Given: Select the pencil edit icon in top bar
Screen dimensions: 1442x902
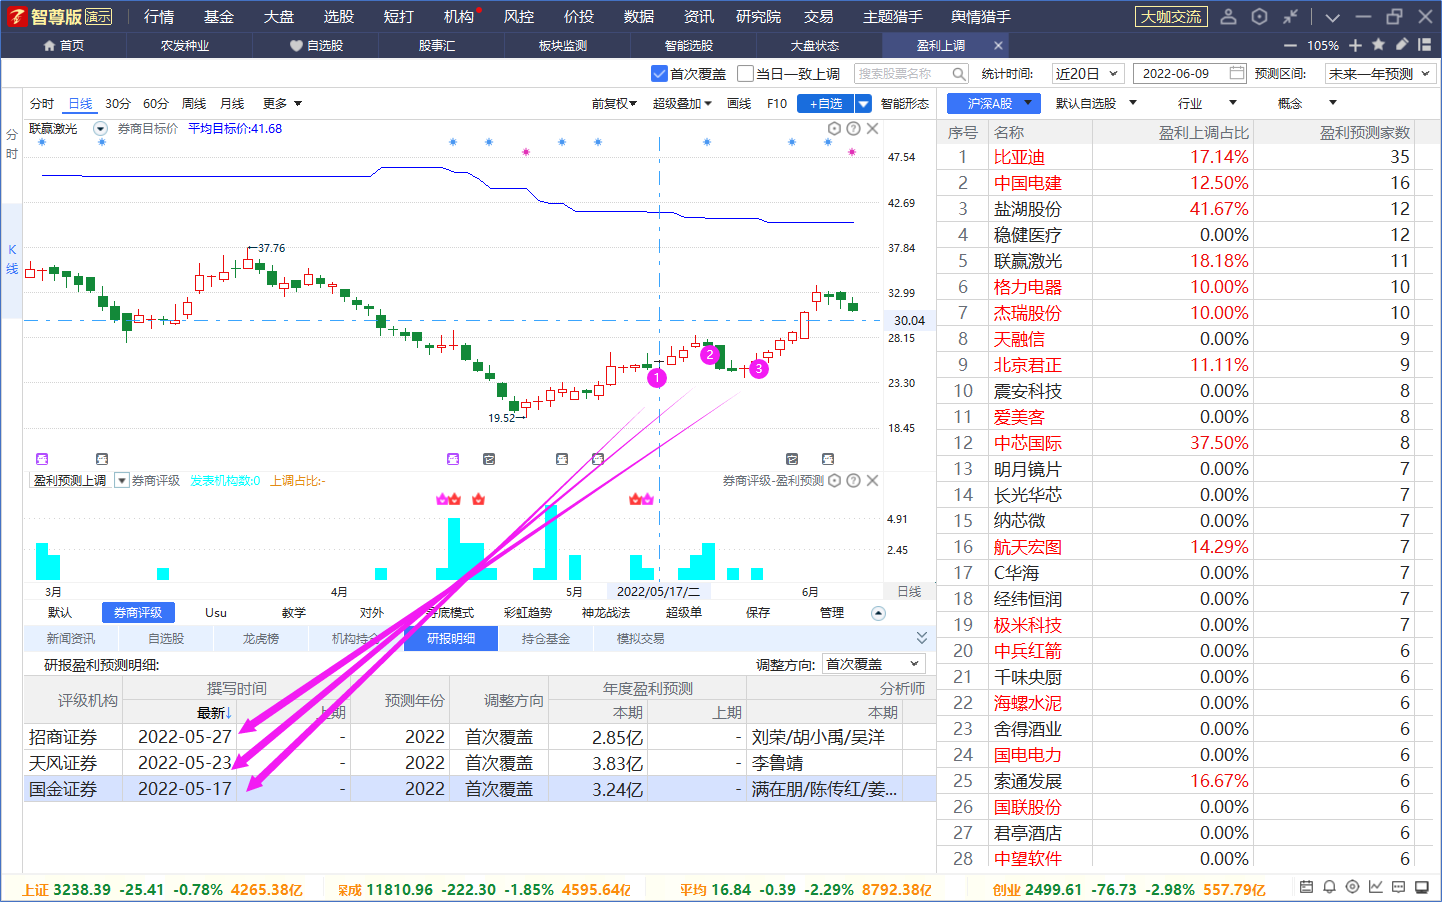Looking at the screenshot, I should coord(1401,45).
